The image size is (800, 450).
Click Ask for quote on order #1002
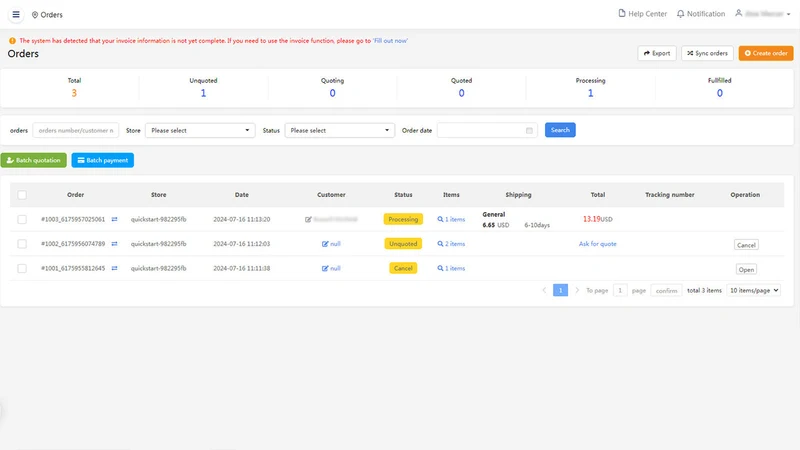pos(597,244)
